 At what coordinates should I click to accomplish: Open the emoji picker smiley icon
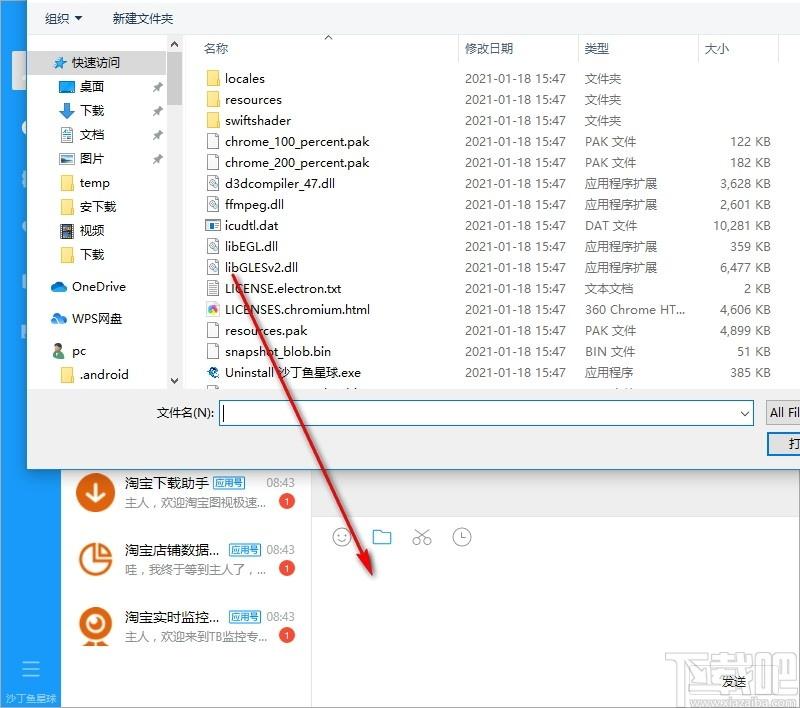(342, 537)
